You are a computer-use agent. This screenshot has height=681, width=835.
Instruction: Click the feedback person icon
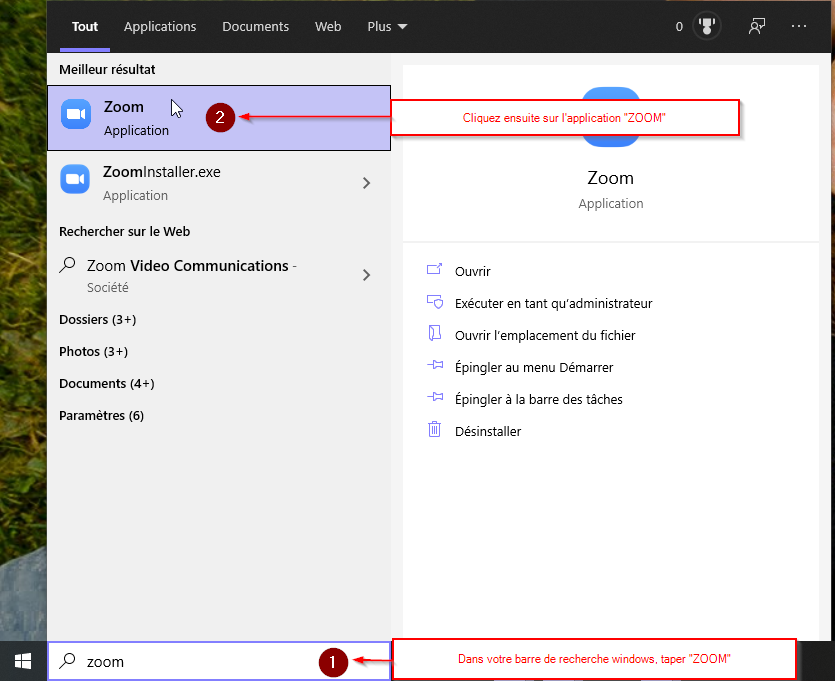tap(757, 27)
